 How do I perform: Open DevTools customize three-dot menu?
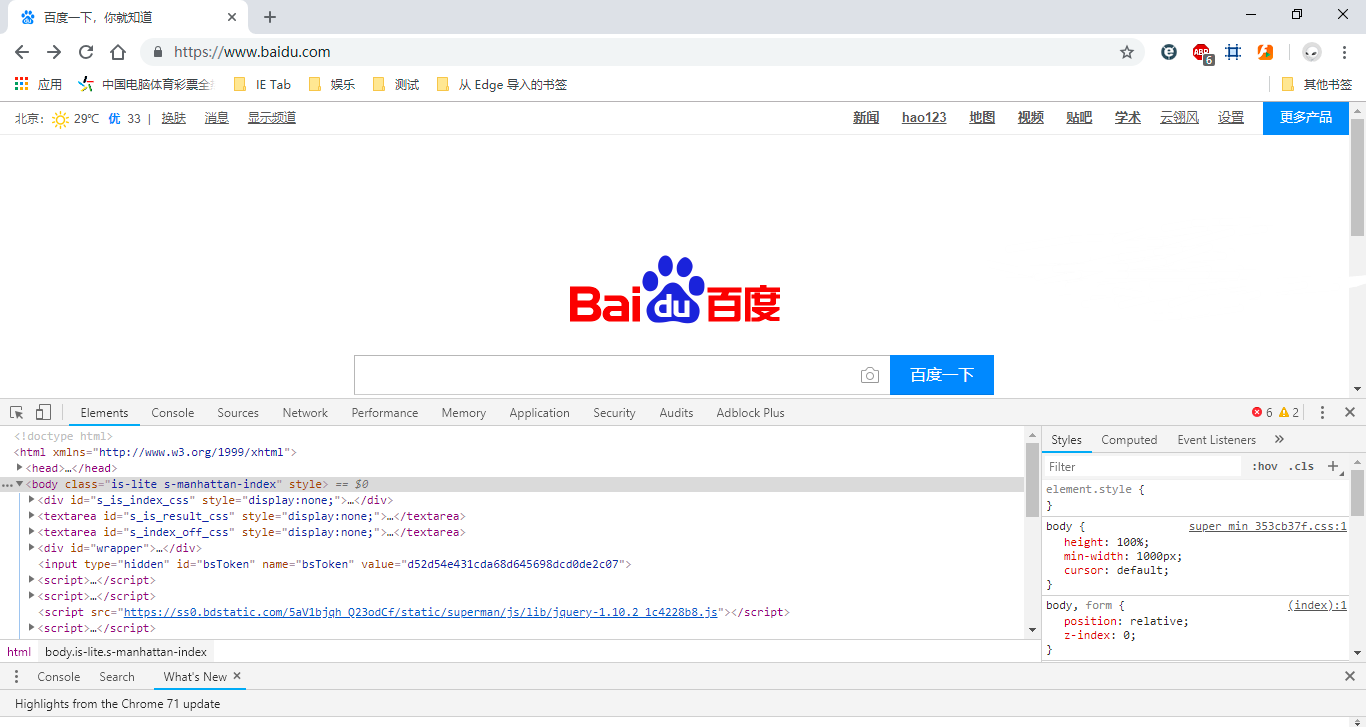click(x=1322, y=412)
